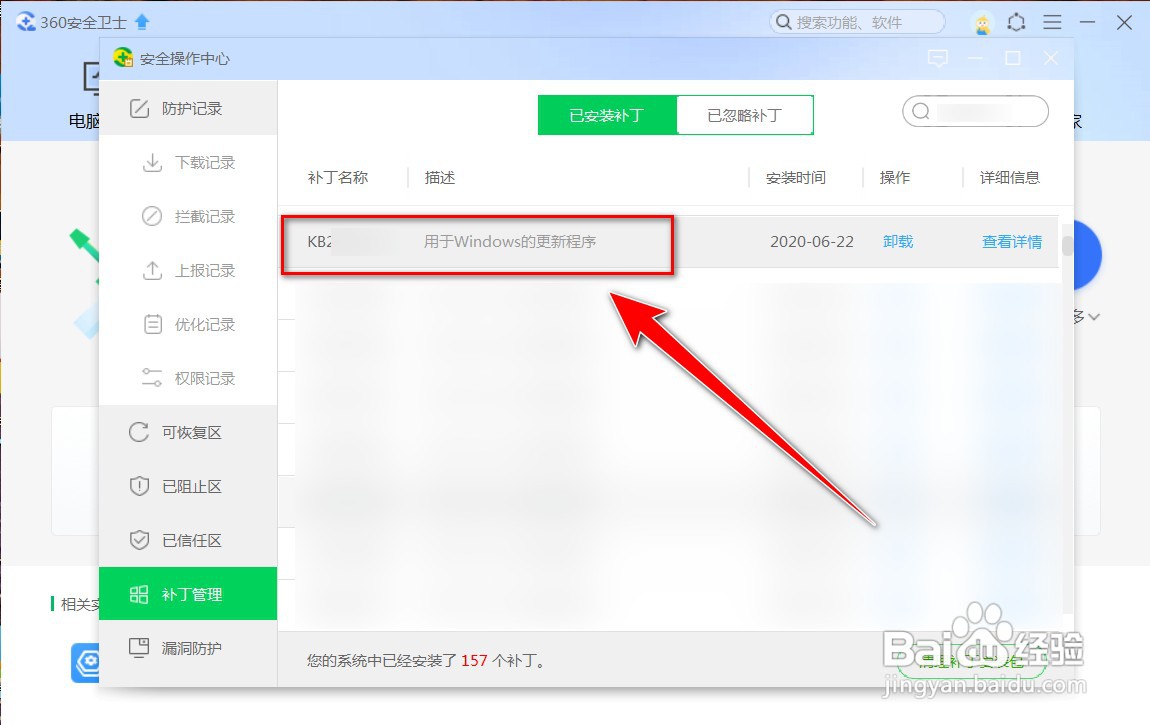Sort by 补丁名称 column header
The height and width of the screenshot is (725, 1150).
(x=337, y=178)
